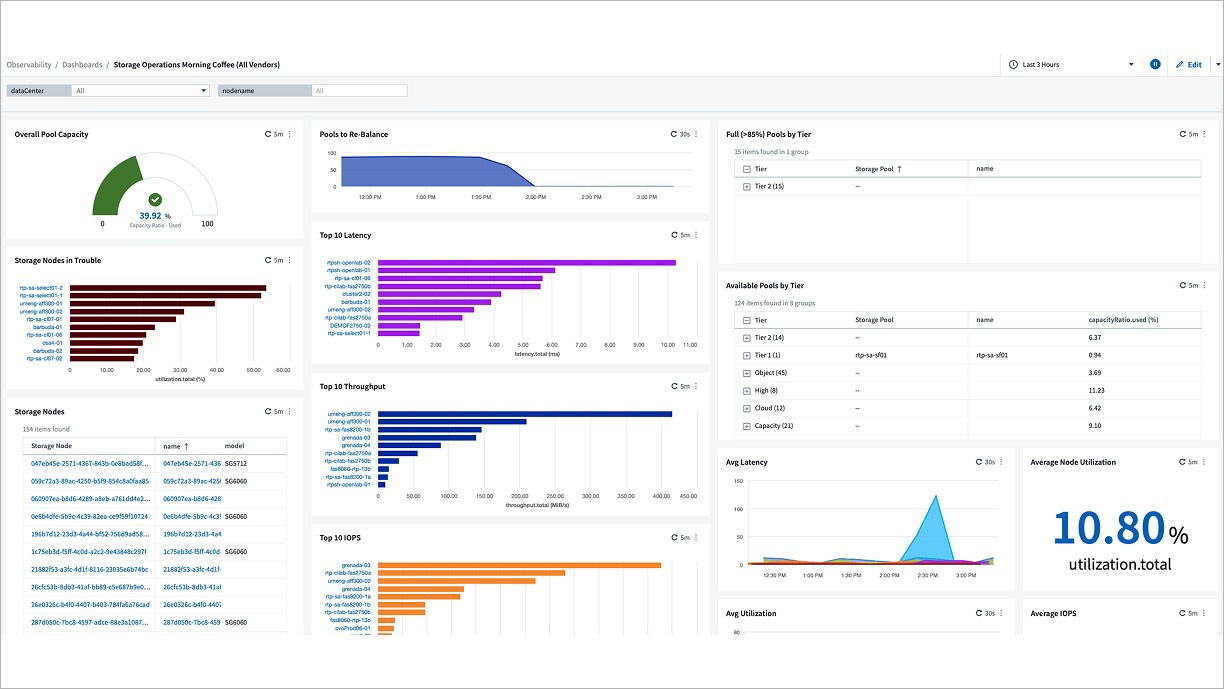1224x689 pixels.
Task: Refresh the Overall Pool Capacity panel
Action: [269, 134]
